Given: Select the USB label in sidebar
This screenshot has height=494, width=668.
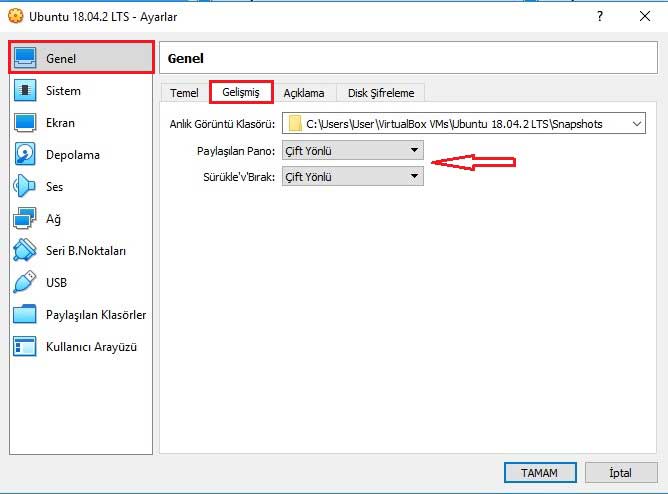Looking at the screenshot, I should point(57,282).
